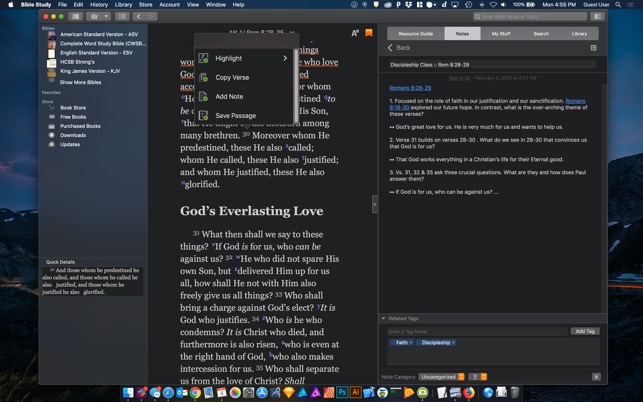Click the navigate back toolbar arrow

coord(139,17)
